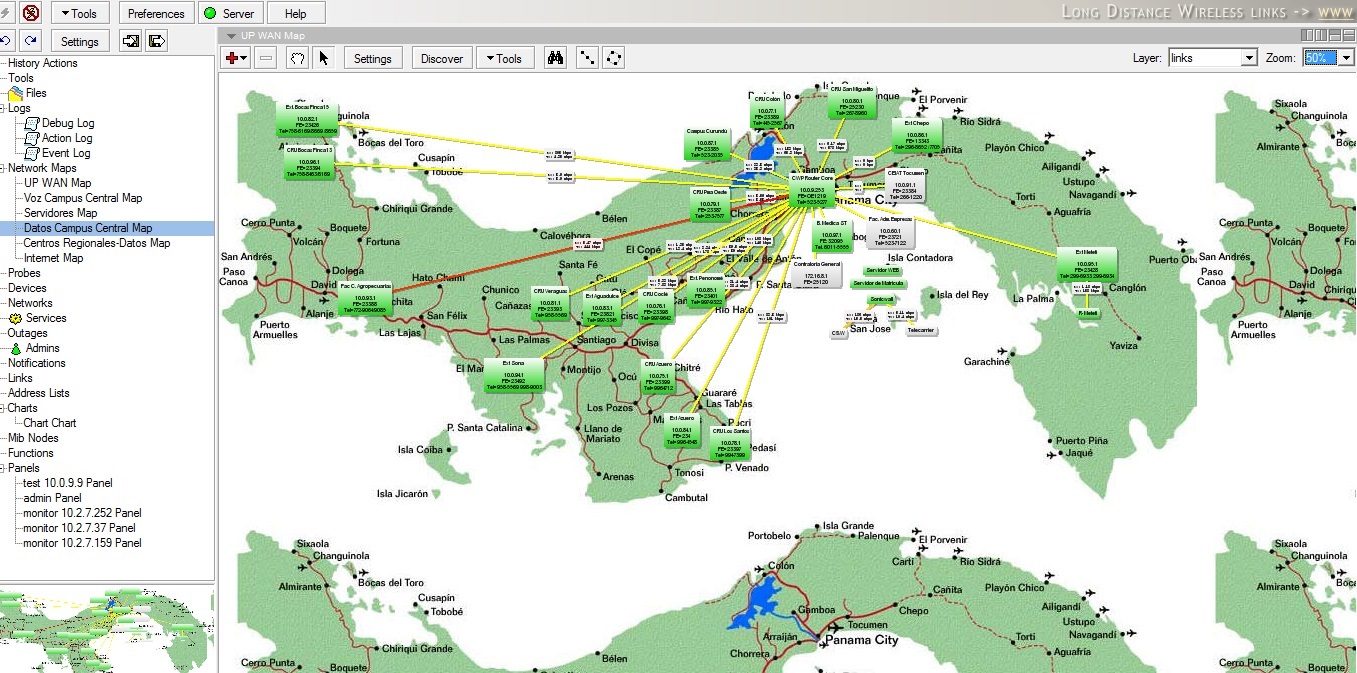Open the Layer dropdown showing links
The height and width of the screenshot is (673, 1357).
click(x=1248, y=58)
